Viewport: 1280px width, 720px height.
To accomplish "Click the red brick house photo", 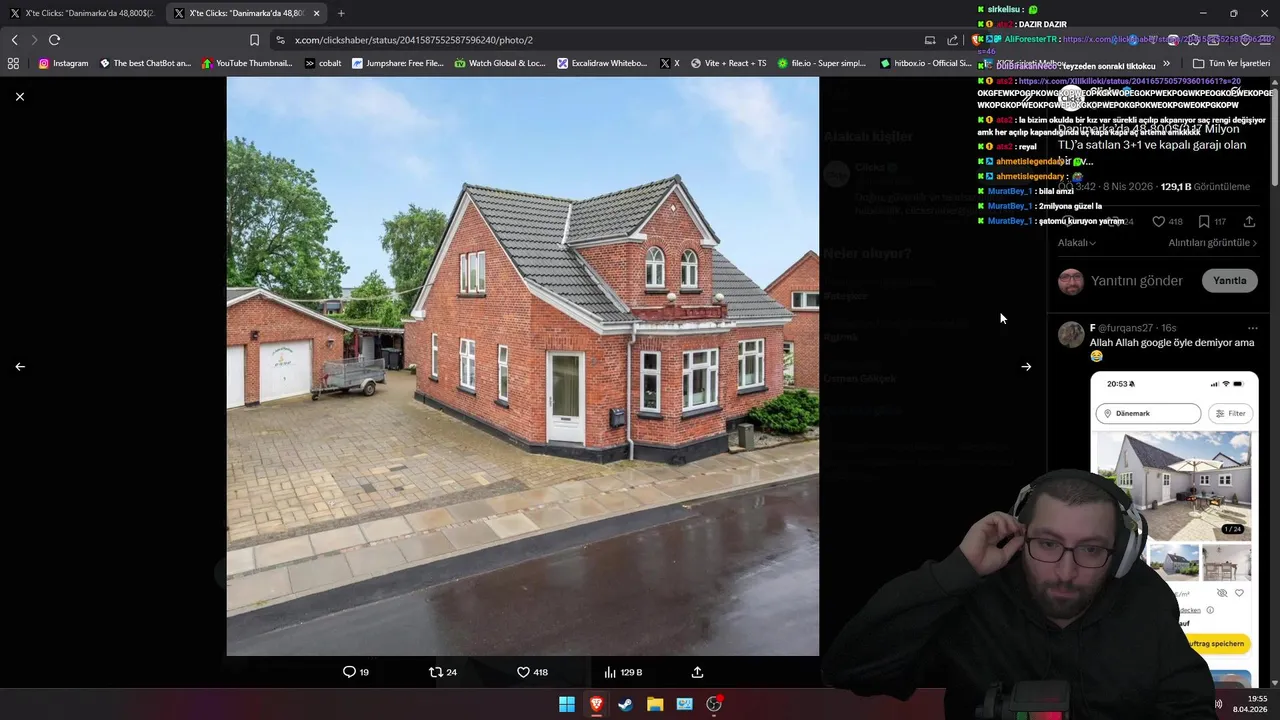I will pyautogui.click(x=522, y=366).
